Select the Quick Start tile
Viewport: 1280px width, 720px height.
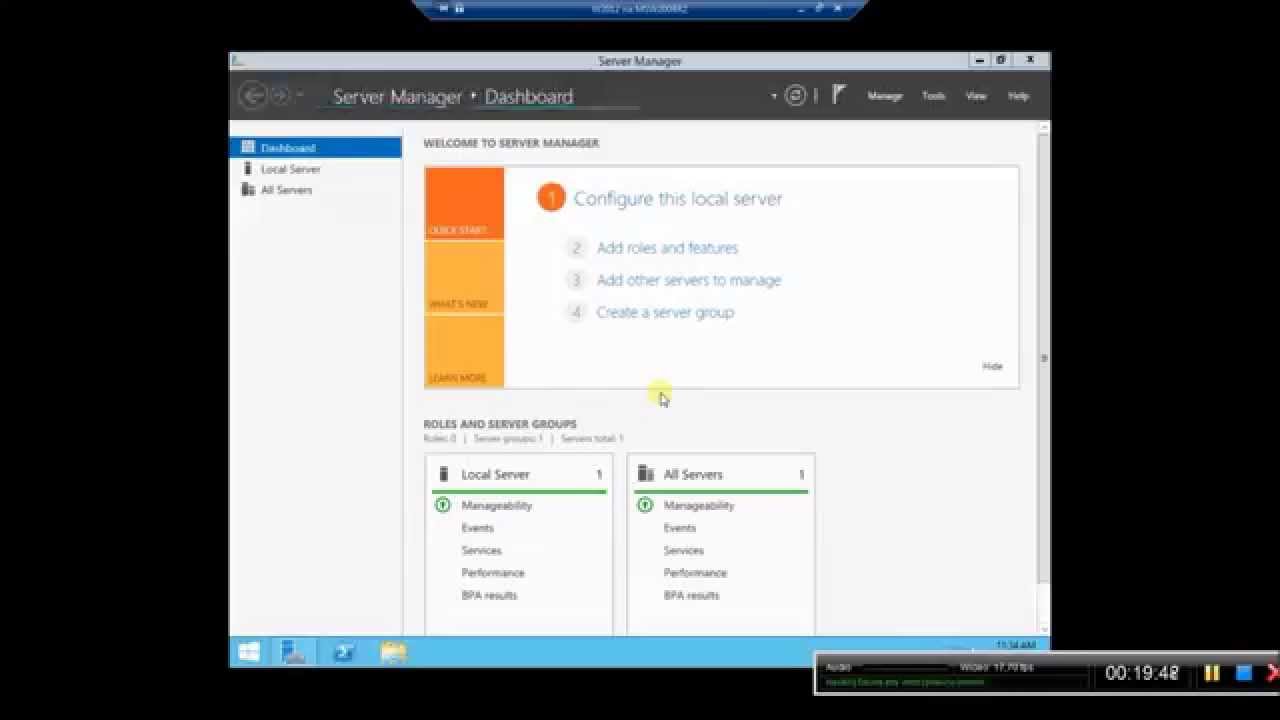(464, 204)
